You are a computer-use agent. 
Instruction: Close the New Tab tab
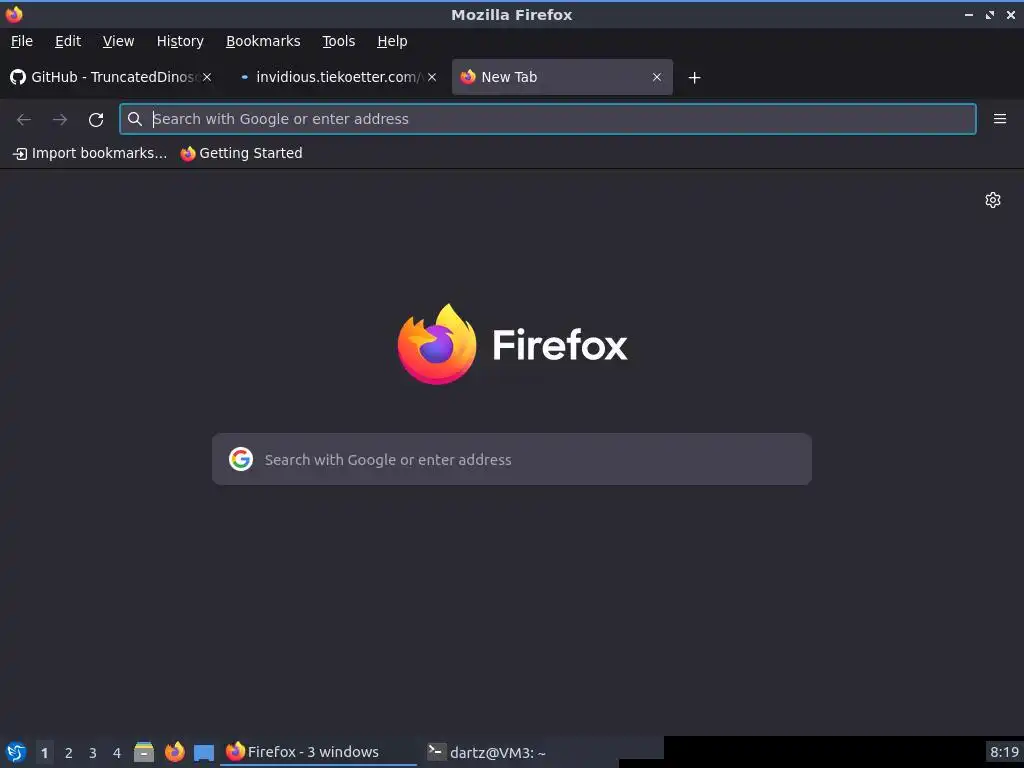tap(657, 77)
